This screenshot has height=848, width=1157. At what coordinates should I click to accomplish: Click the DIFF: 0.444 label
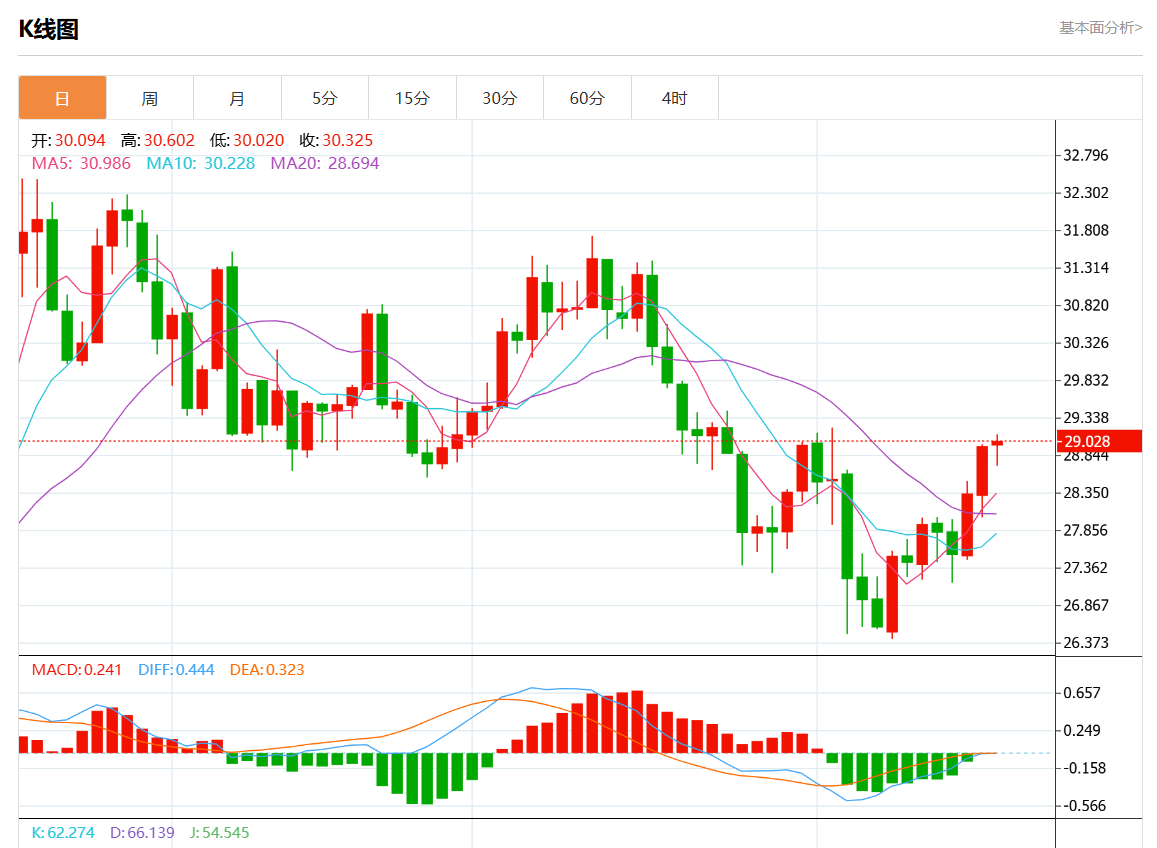(176, 669)
